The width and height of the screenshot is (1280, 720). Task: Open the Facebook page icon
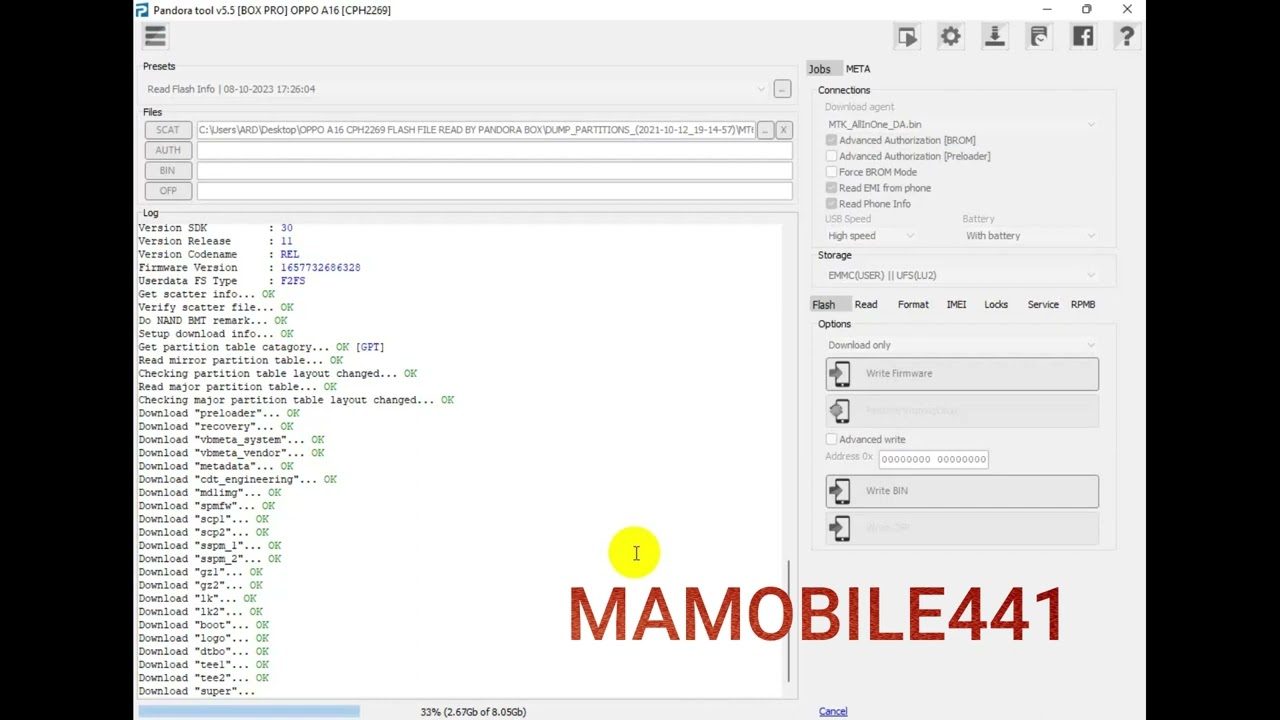click(1083, 37)
